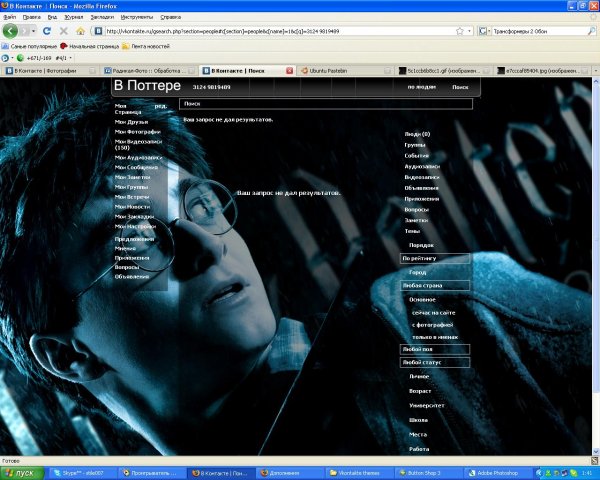Open the Файл menu
Viewport: 600px width, 480px height.
click(x=10, y=17)
